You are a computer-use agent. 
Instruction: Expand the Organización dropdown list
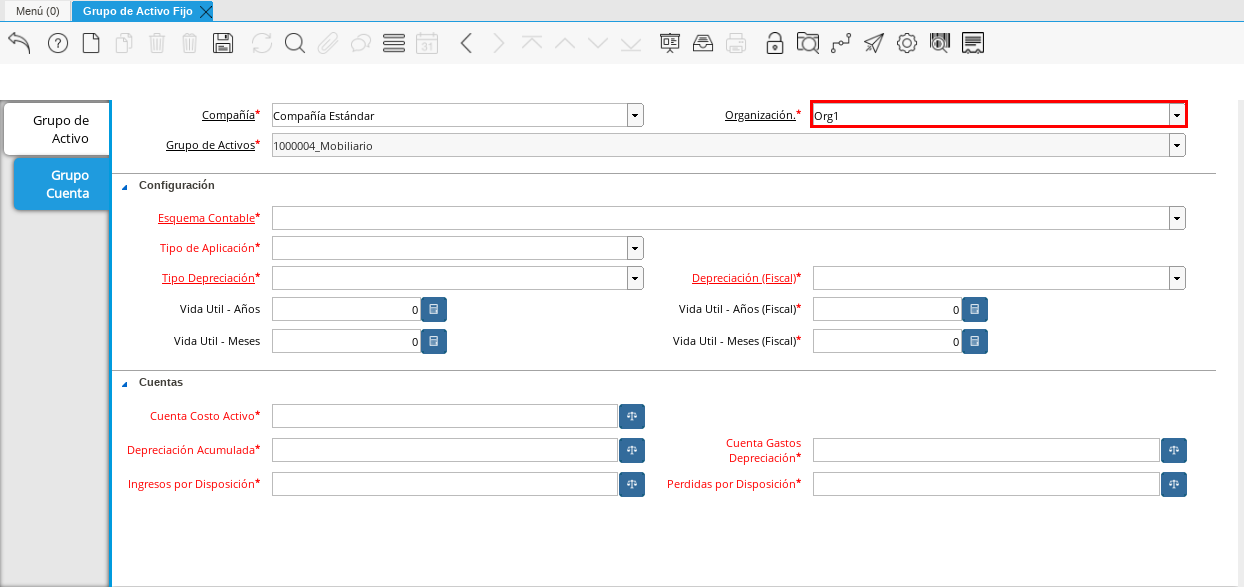[1176, 115]
